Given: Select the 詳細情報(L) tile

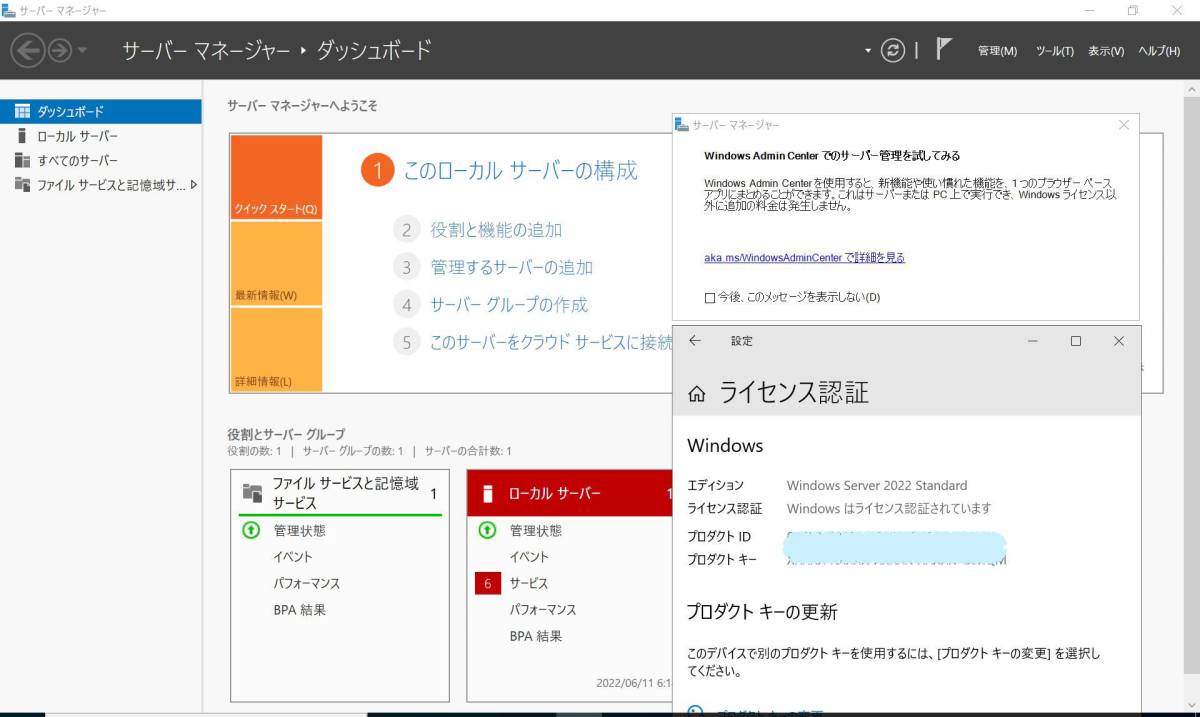Looking at the screenshot, I should pyautogui.click(x=276, y=349).
